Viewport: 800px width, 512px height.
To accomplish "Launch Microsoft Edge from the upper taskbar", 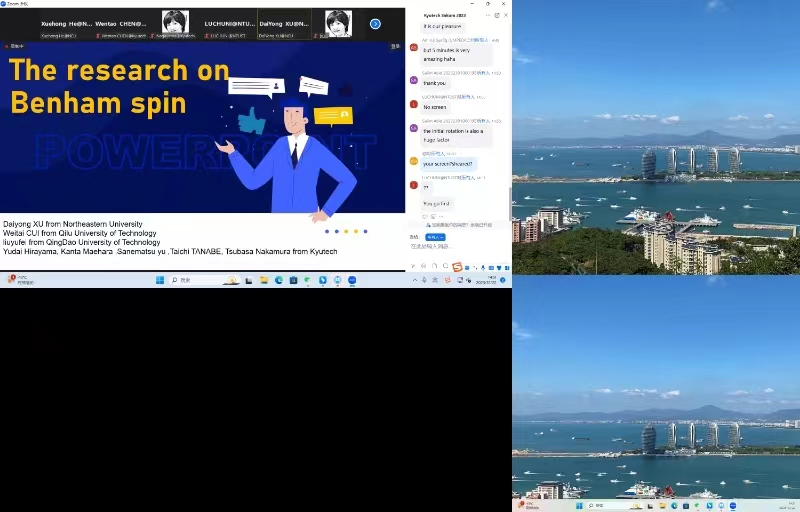I will click(x=279, y=280).
